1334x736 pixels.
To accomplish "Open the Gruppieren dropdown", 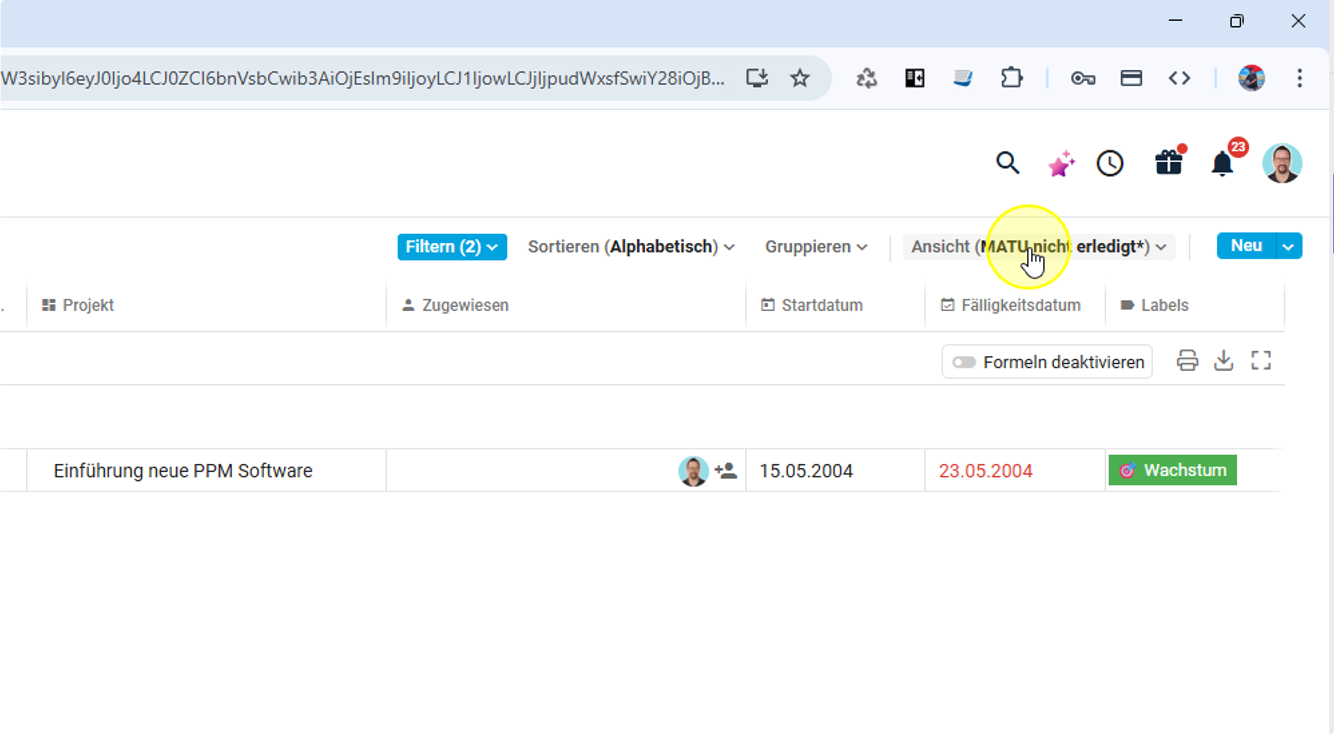I will click(x=816, y=247).
